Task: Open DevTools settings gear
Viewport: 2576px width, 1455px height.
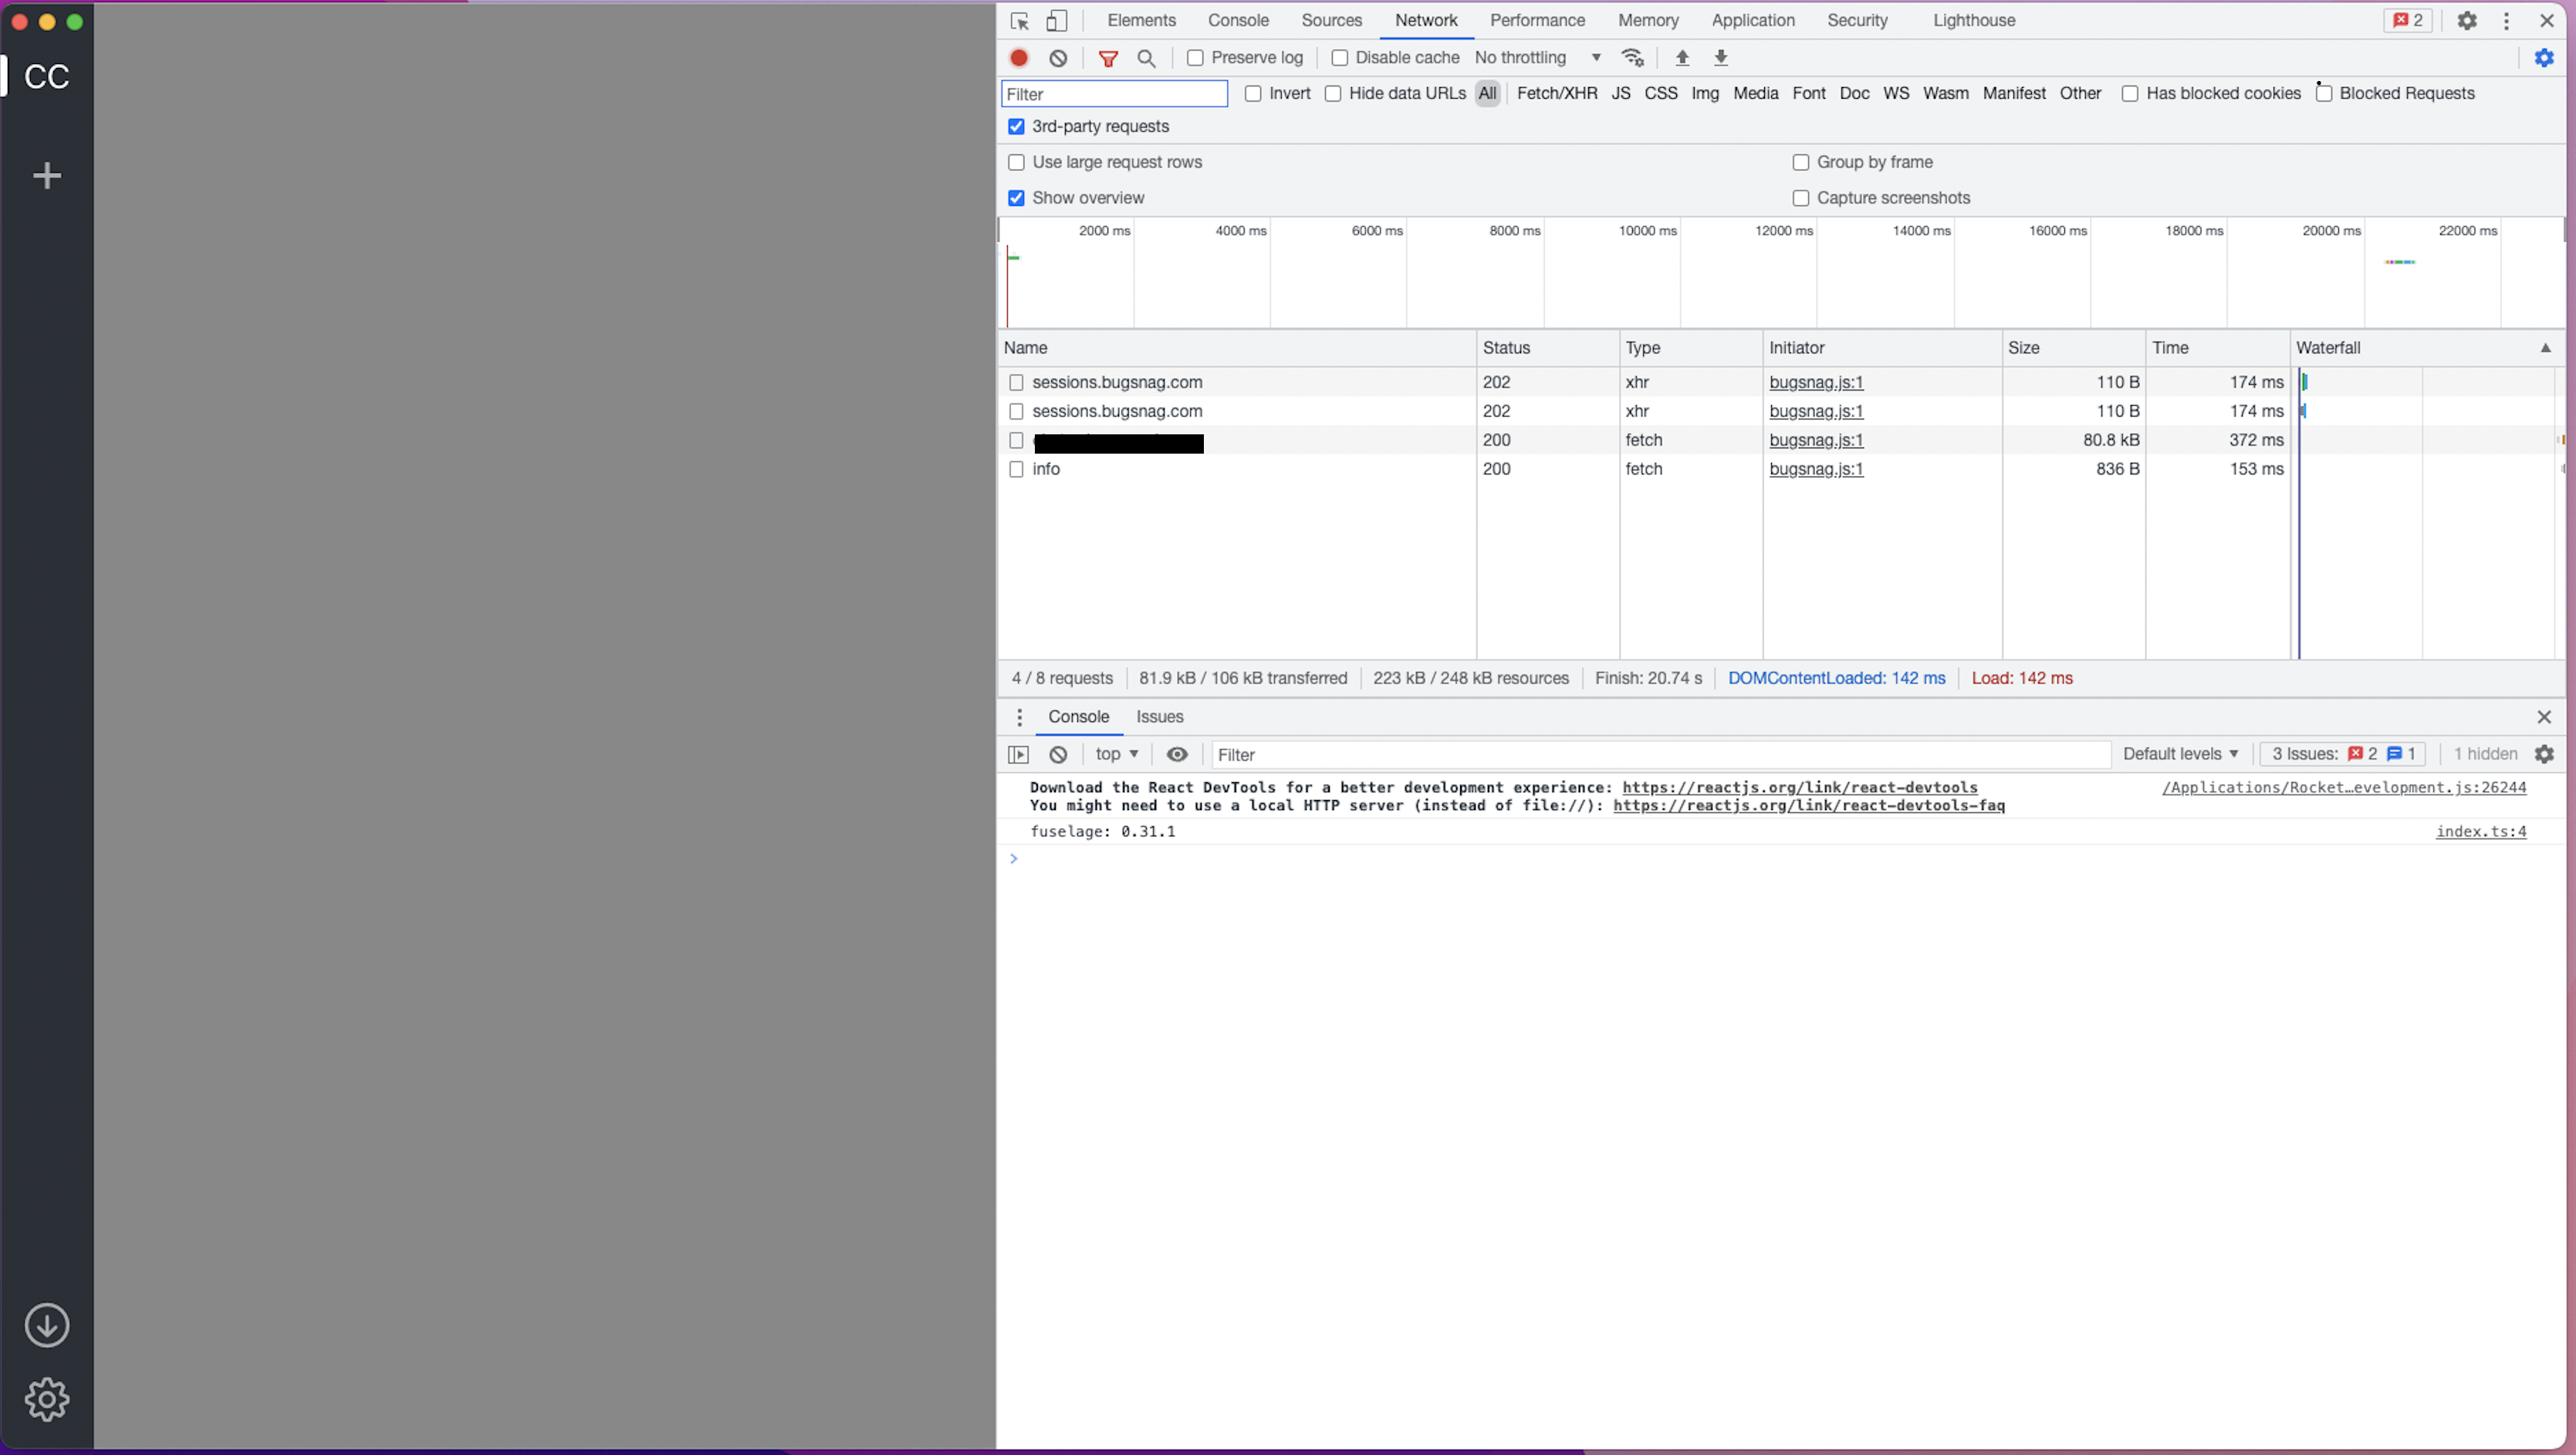Action: [2467, 20]
